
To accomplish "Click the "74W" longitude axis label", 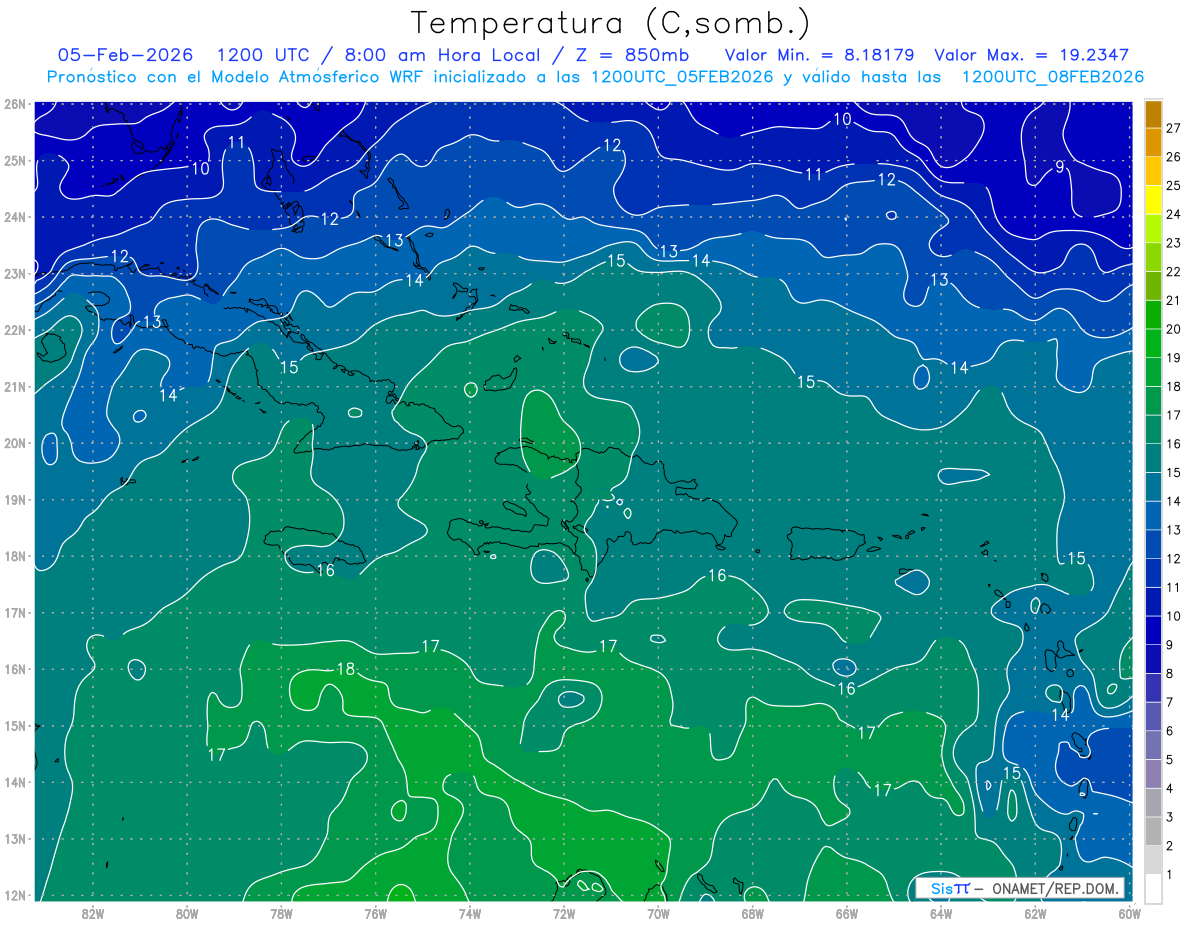I will 470,914.
